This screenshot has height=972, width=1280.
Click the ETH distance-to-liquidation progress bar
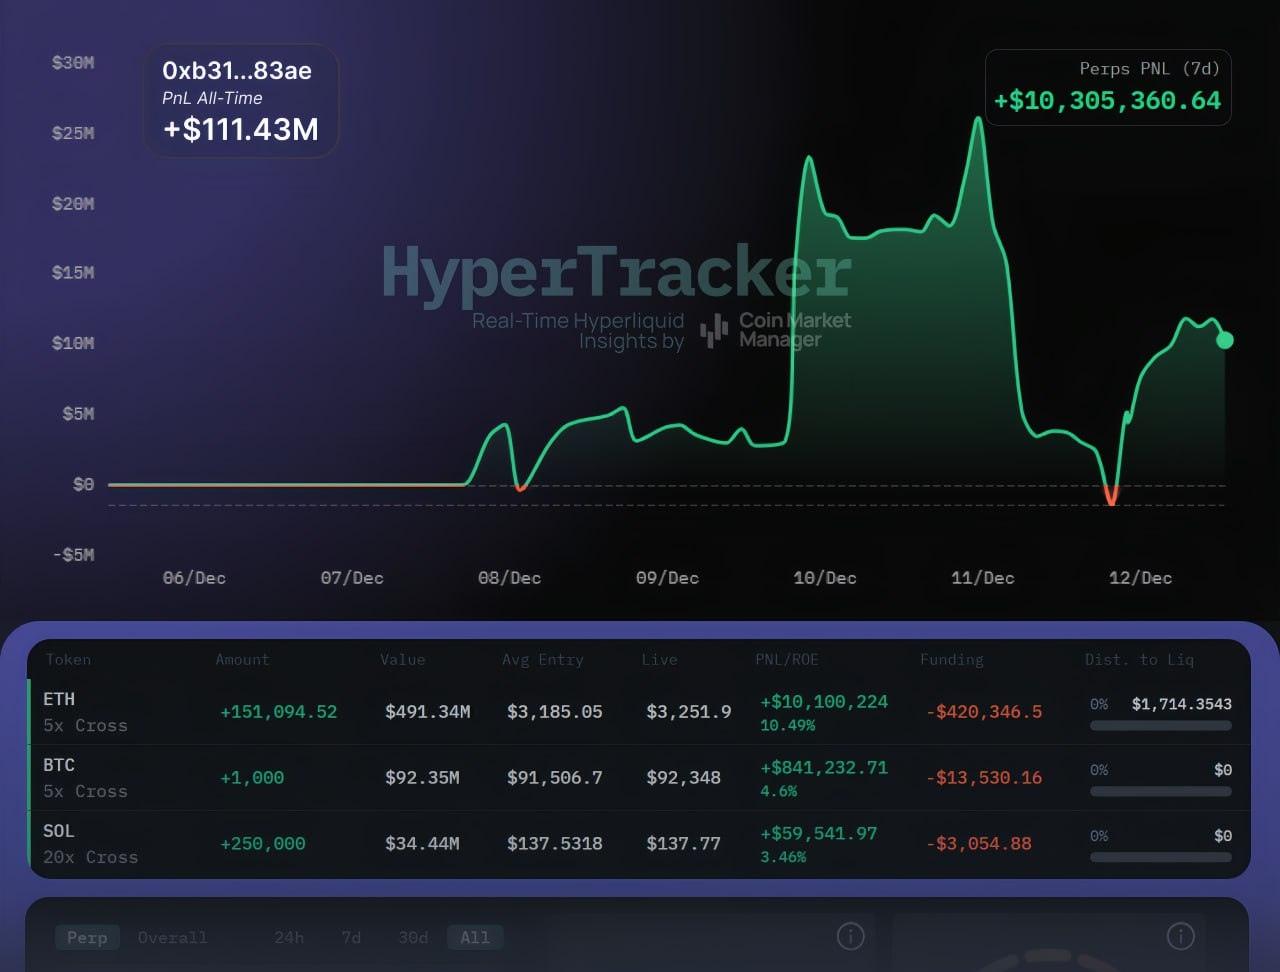point(1160,726)
